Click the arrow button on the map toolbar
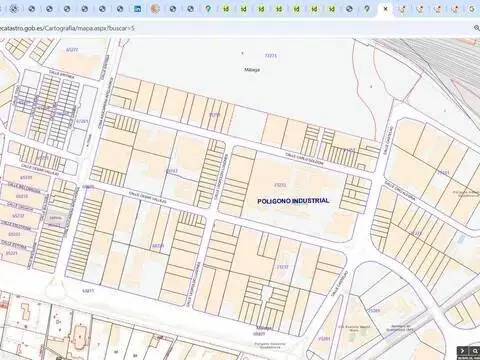The height and width of the screenshot is (360, 480). (462, 351)
